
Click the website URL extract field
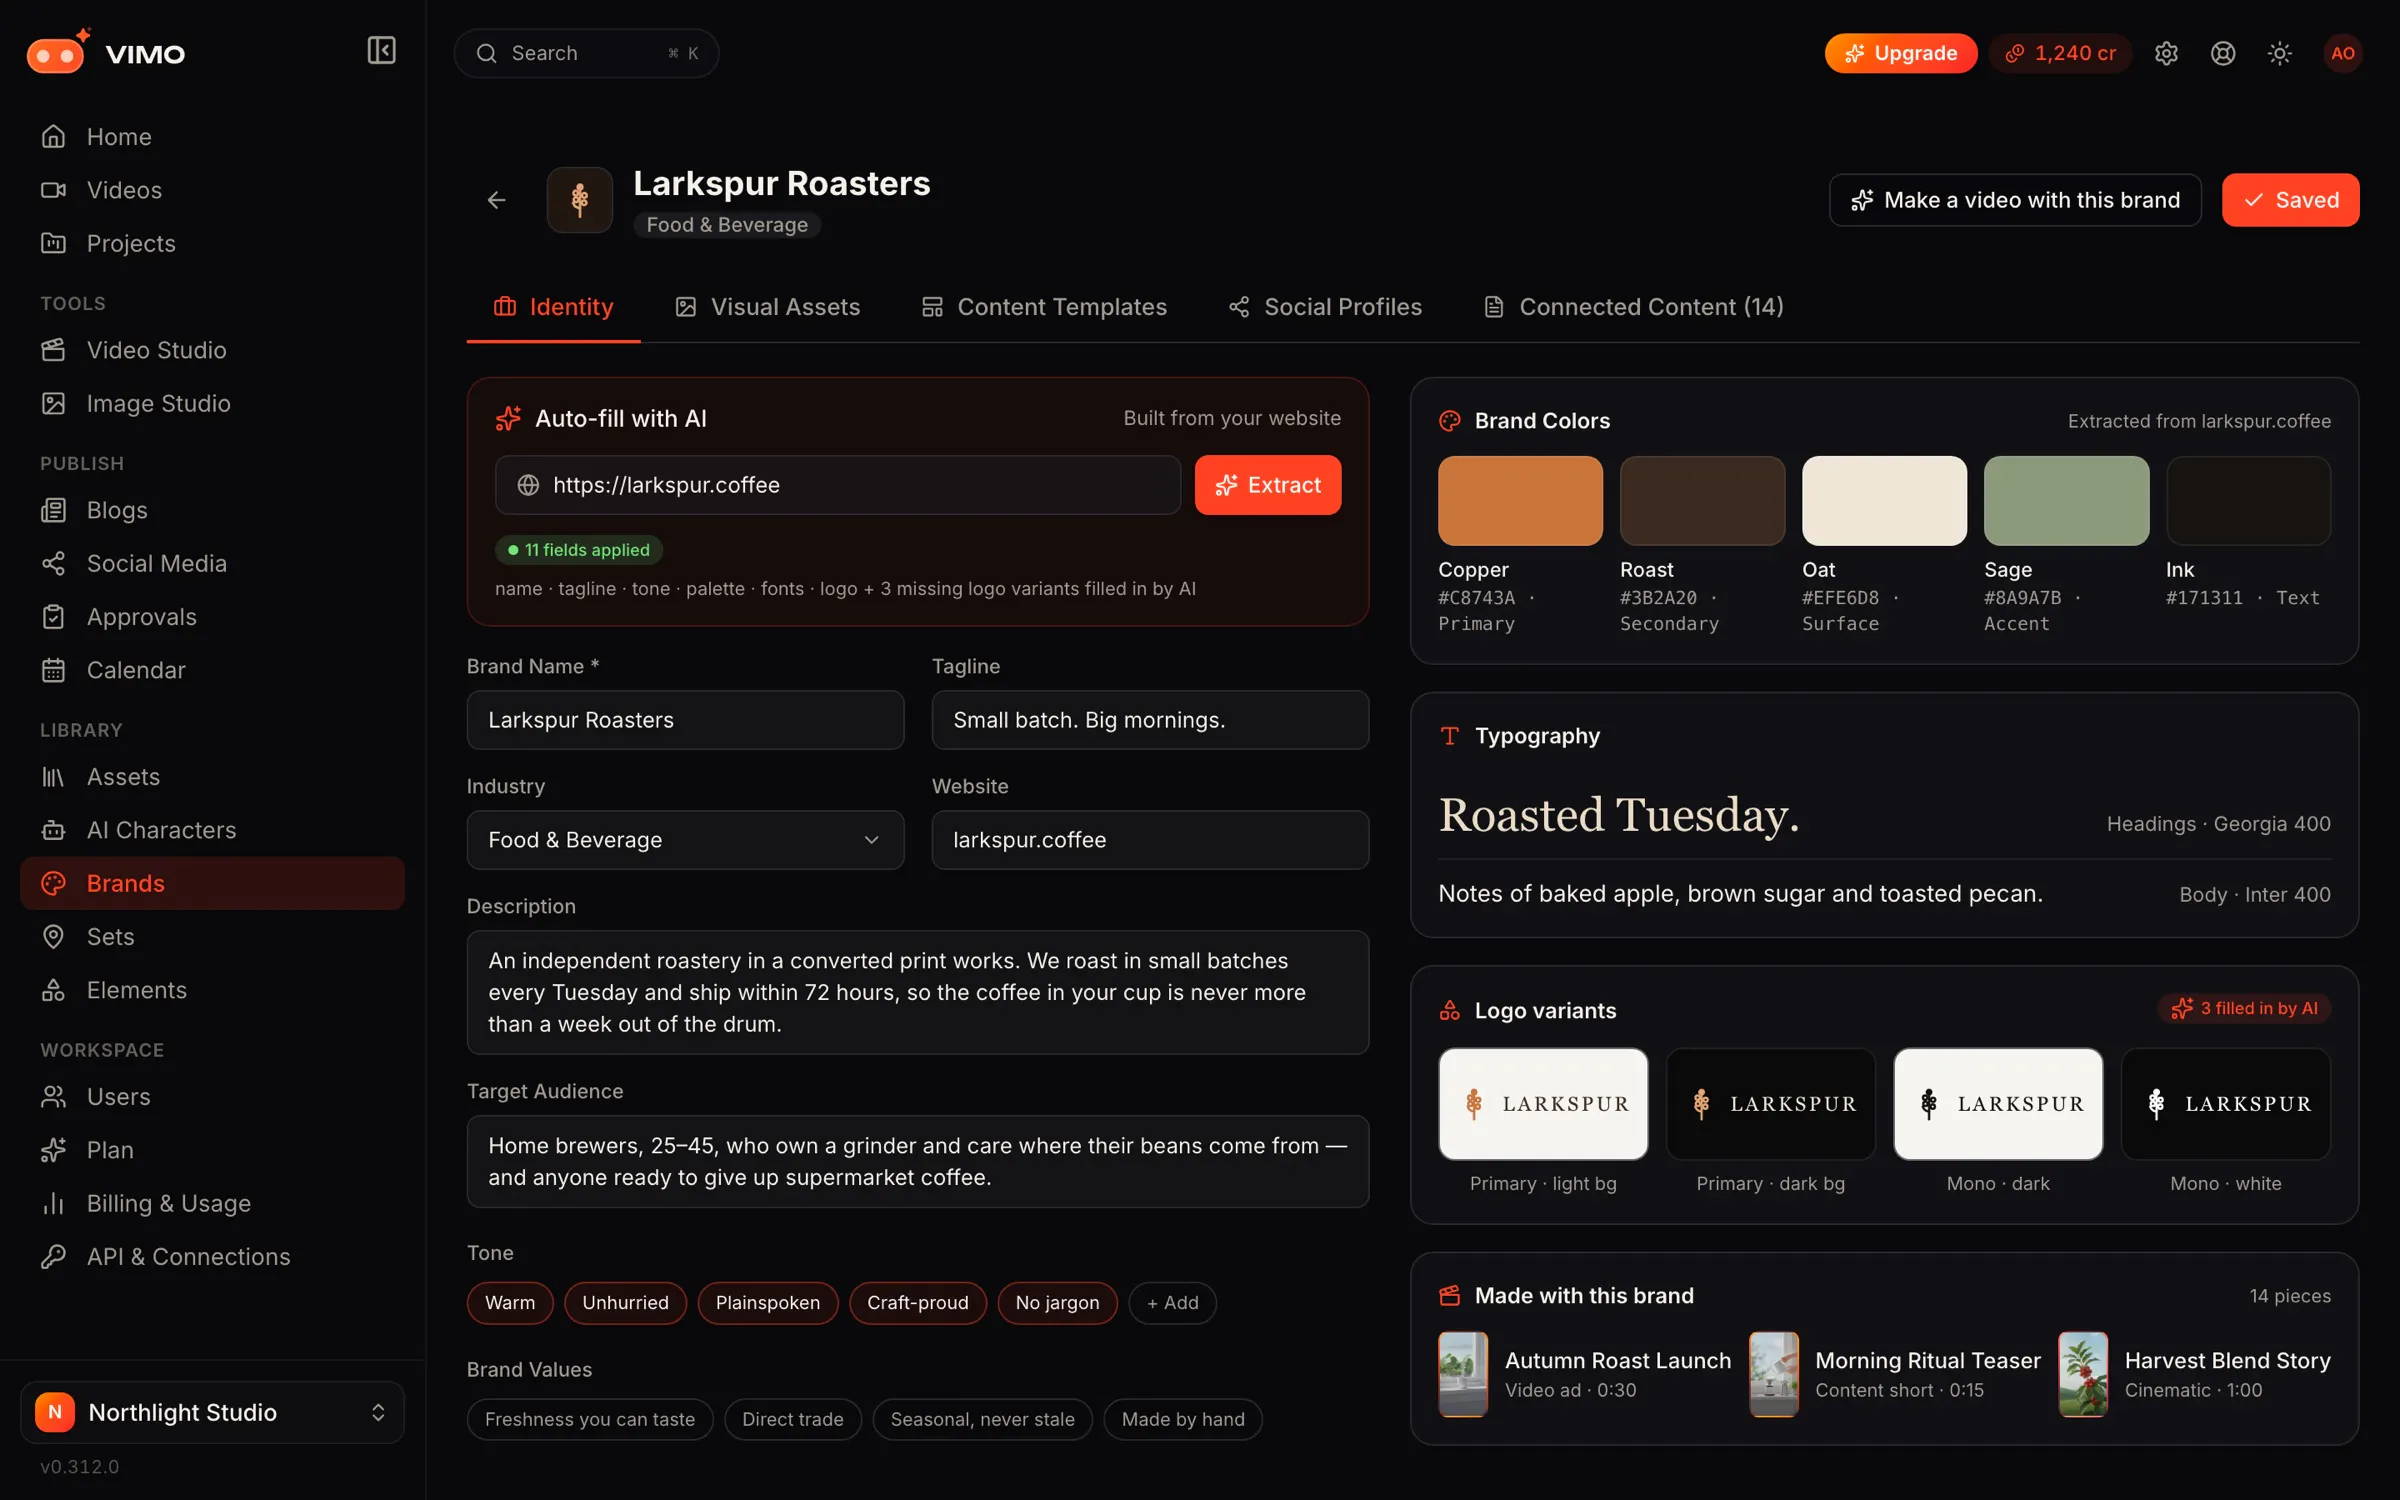(838, 485)
